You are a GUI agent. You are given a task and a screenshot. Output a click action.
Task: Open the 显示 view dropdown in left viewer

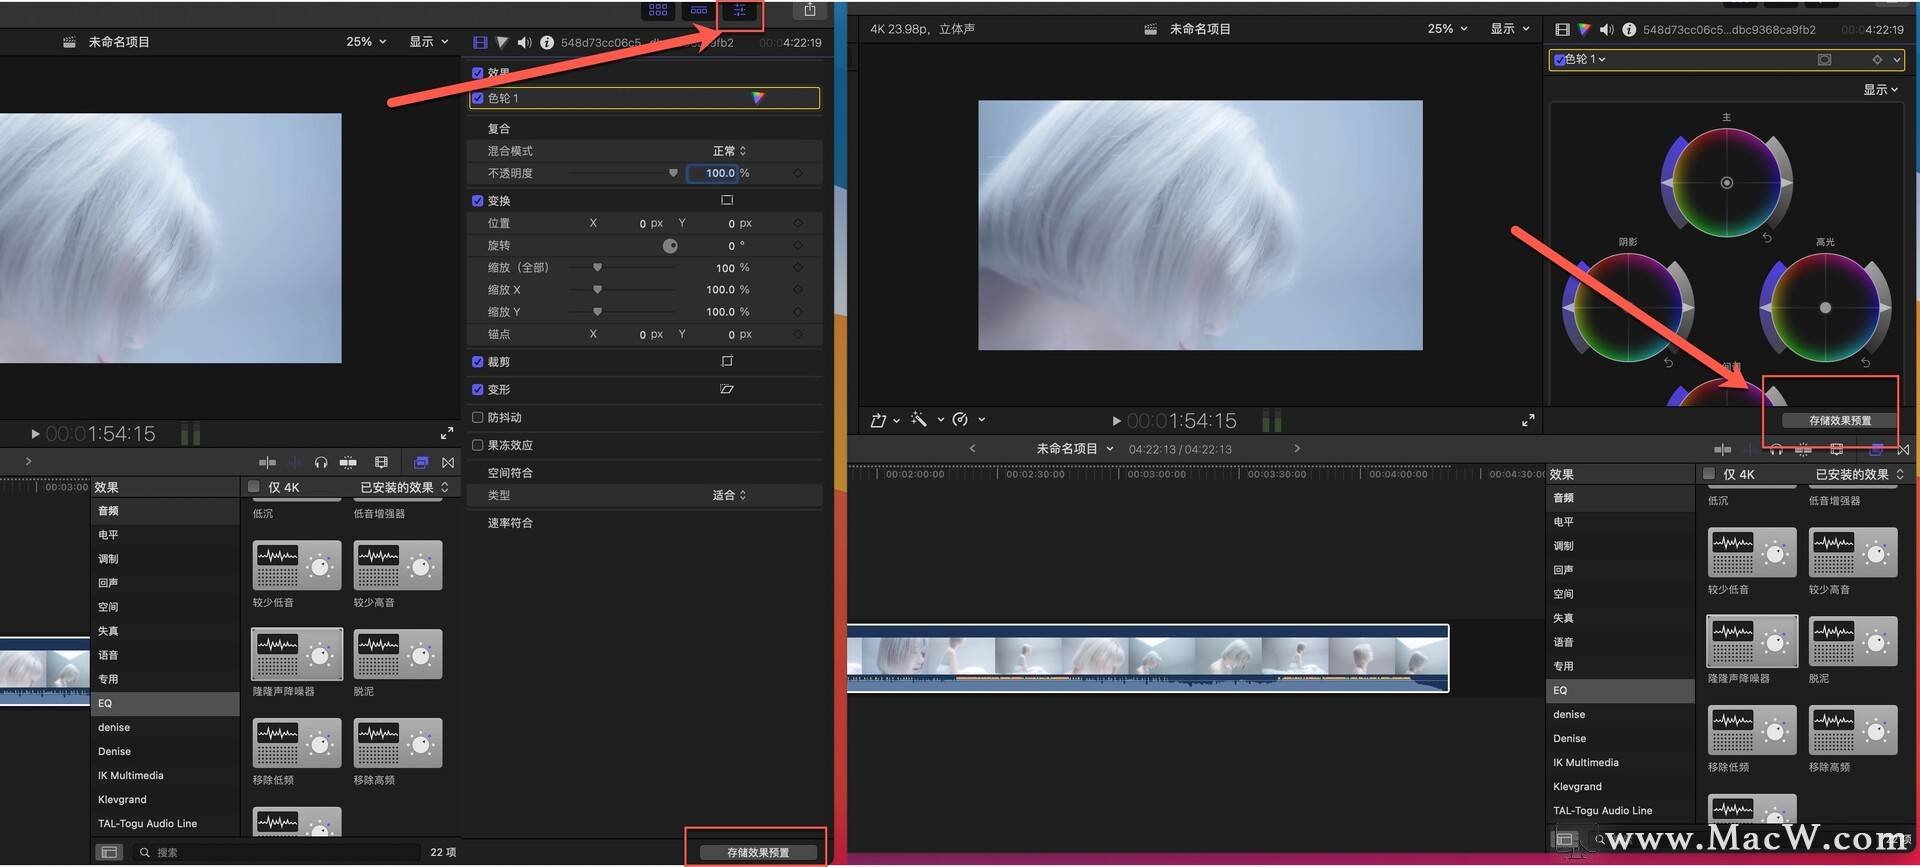[x=429, y=42]
